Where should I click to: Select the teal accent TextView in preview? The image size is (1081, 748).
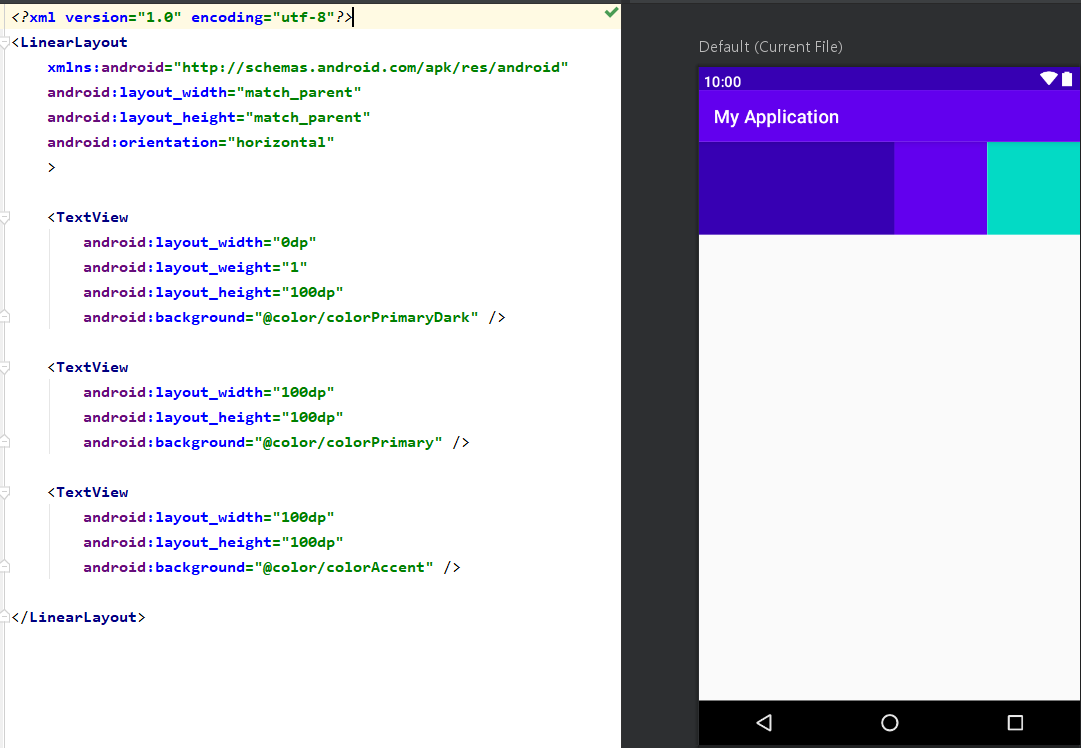point(1033,188)
